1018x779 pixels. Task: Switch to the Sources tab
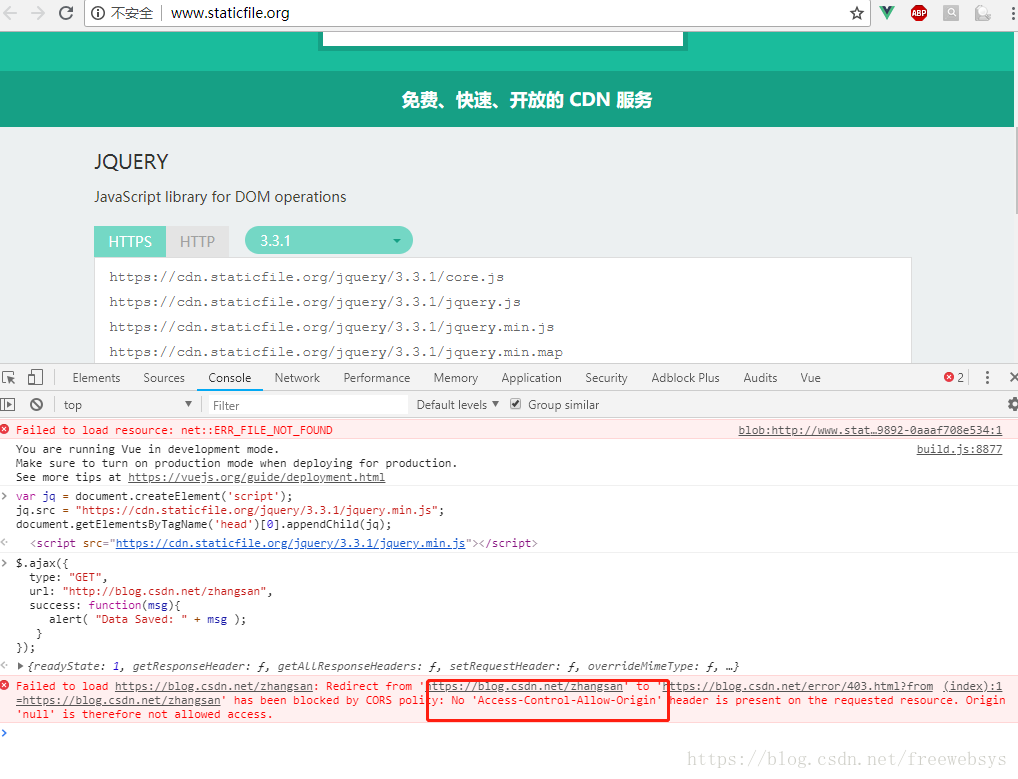click(x=164, y=378)
